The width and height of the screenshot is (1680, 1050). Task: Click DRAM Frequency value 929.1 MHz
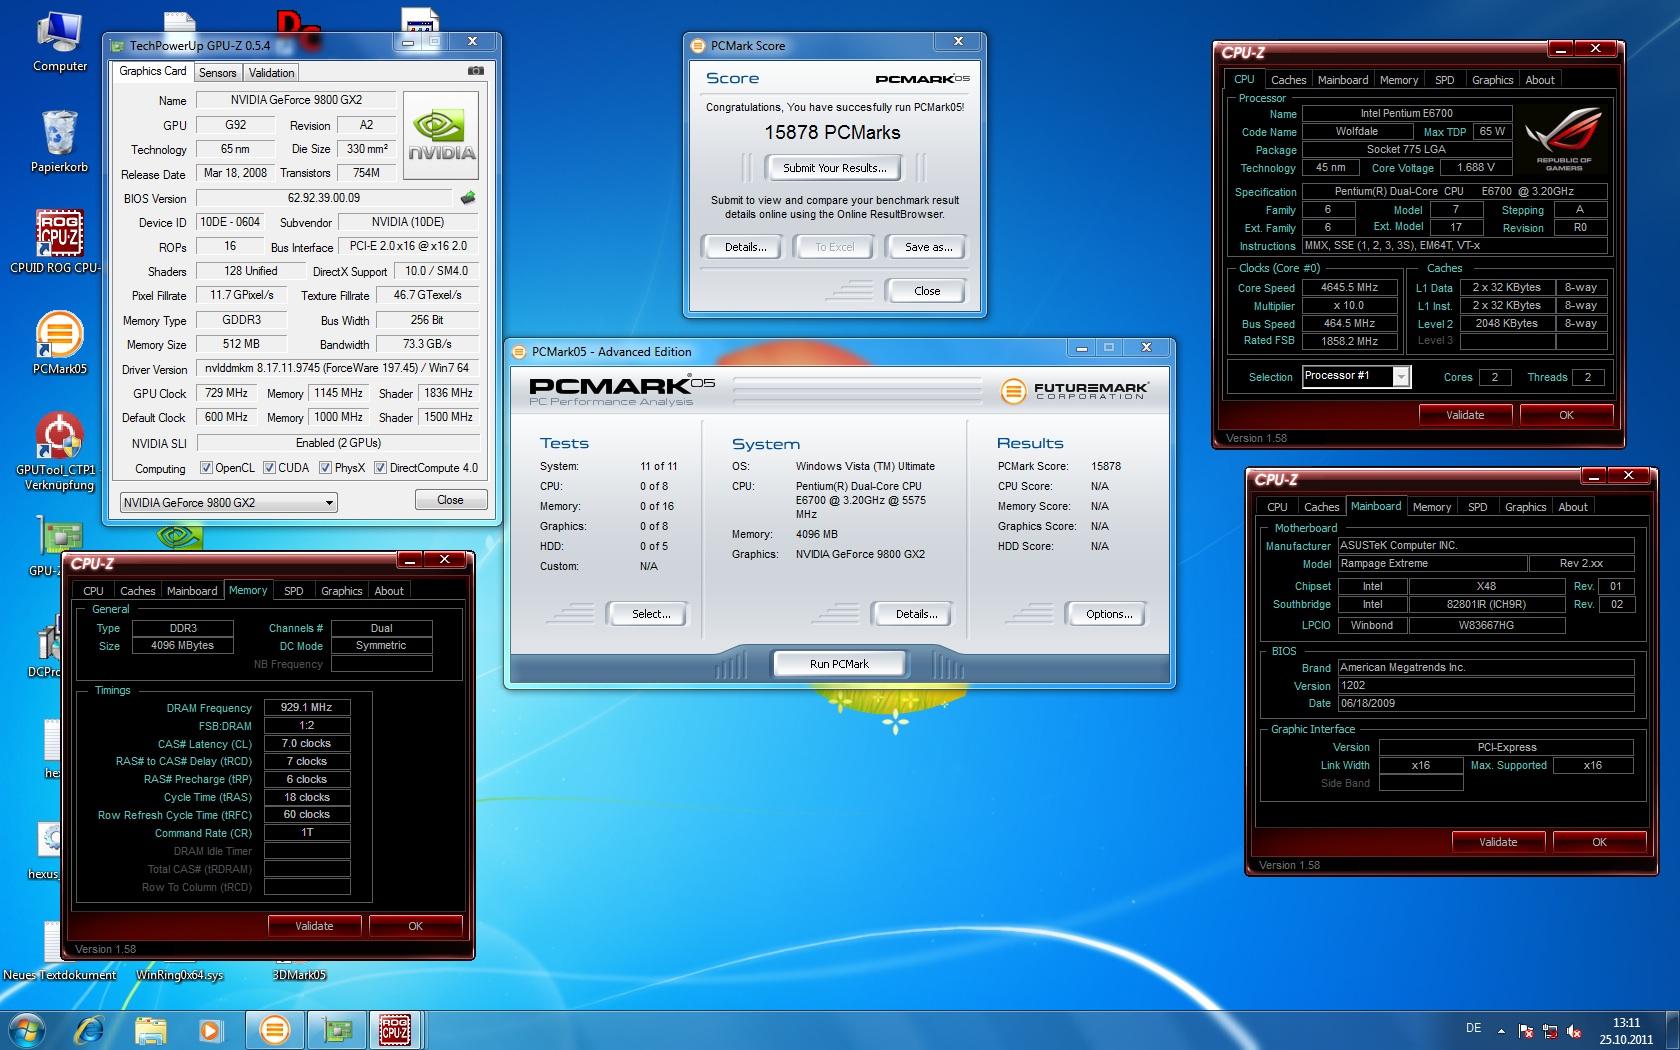307,707
